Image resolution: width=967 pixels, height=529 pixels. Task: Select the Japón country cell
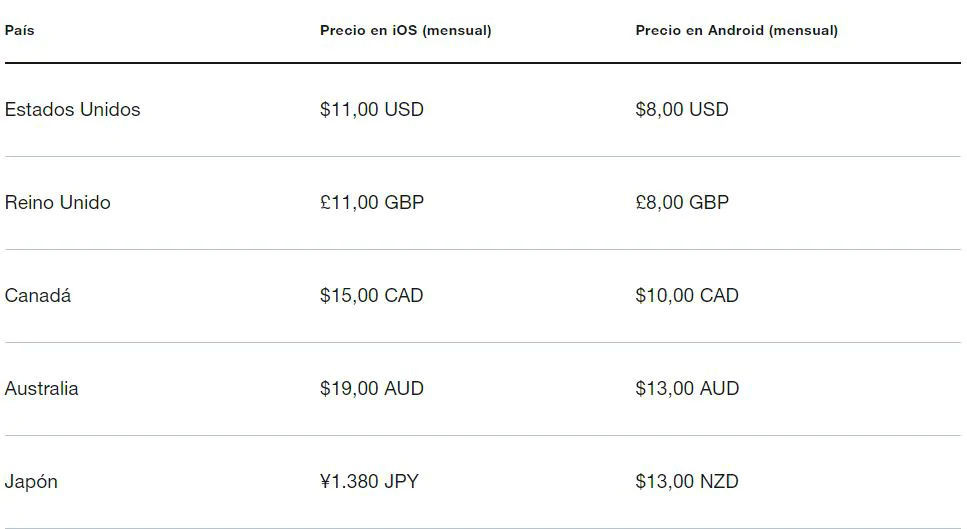(x=31, y=481)
